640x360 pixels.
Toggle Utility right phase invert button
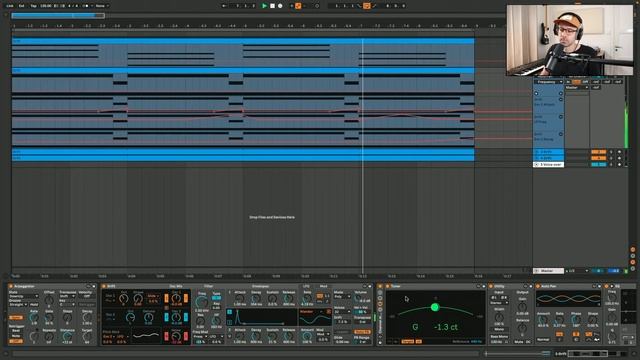pyautogui.click(x=504, y=298)
